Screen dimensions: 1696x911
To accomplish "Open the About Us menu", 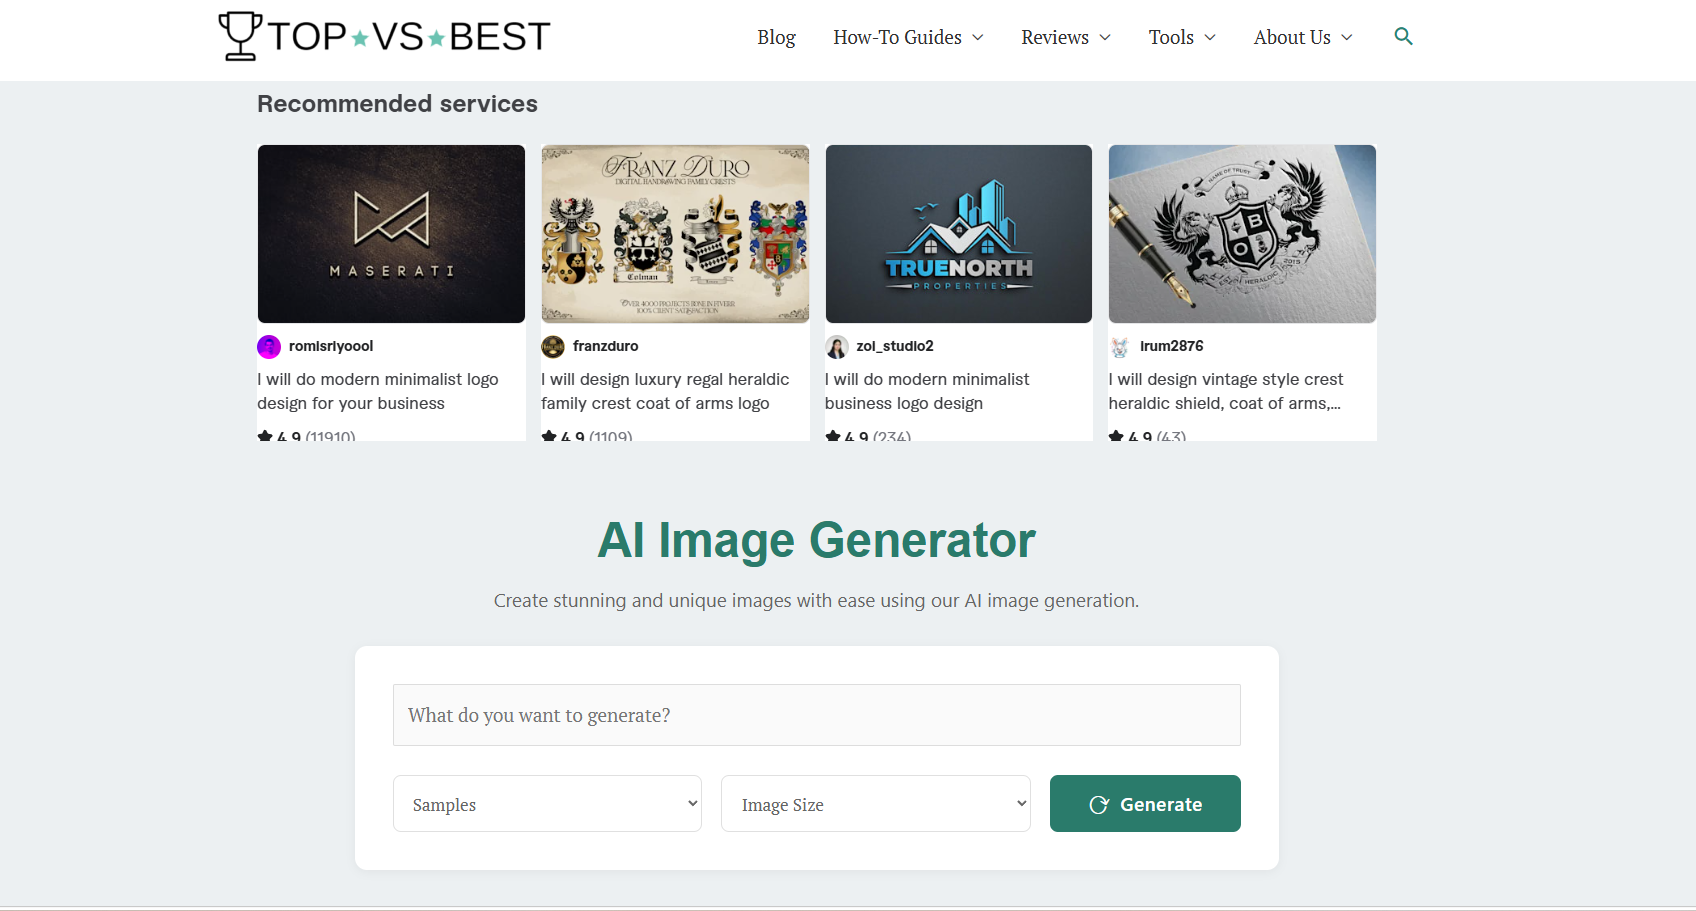I will pos(1292,37).
